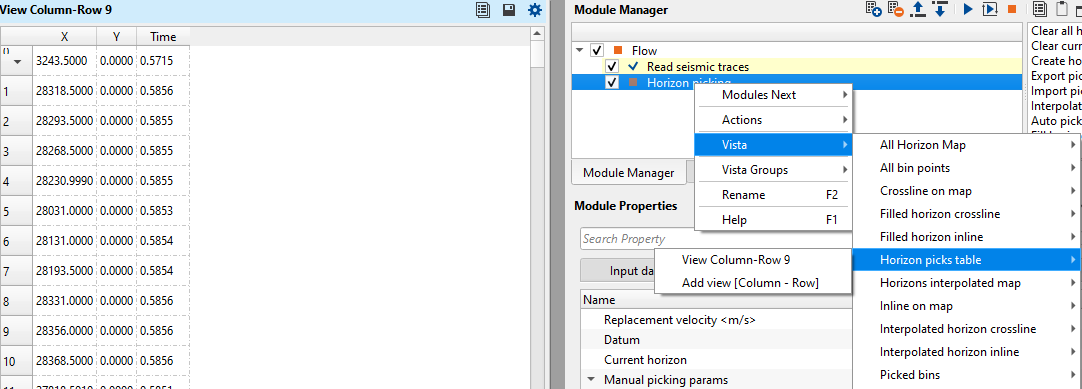Click the Auto pick action in right list
1082x389 pixels.
coord(1056,121)
